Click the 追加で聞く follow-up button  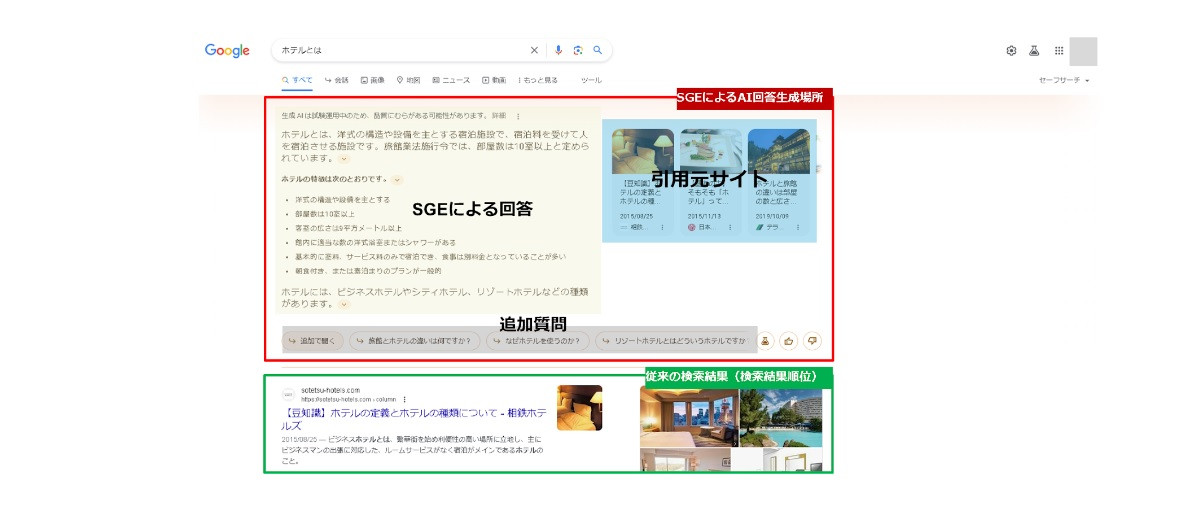click(x=313, y=341)
